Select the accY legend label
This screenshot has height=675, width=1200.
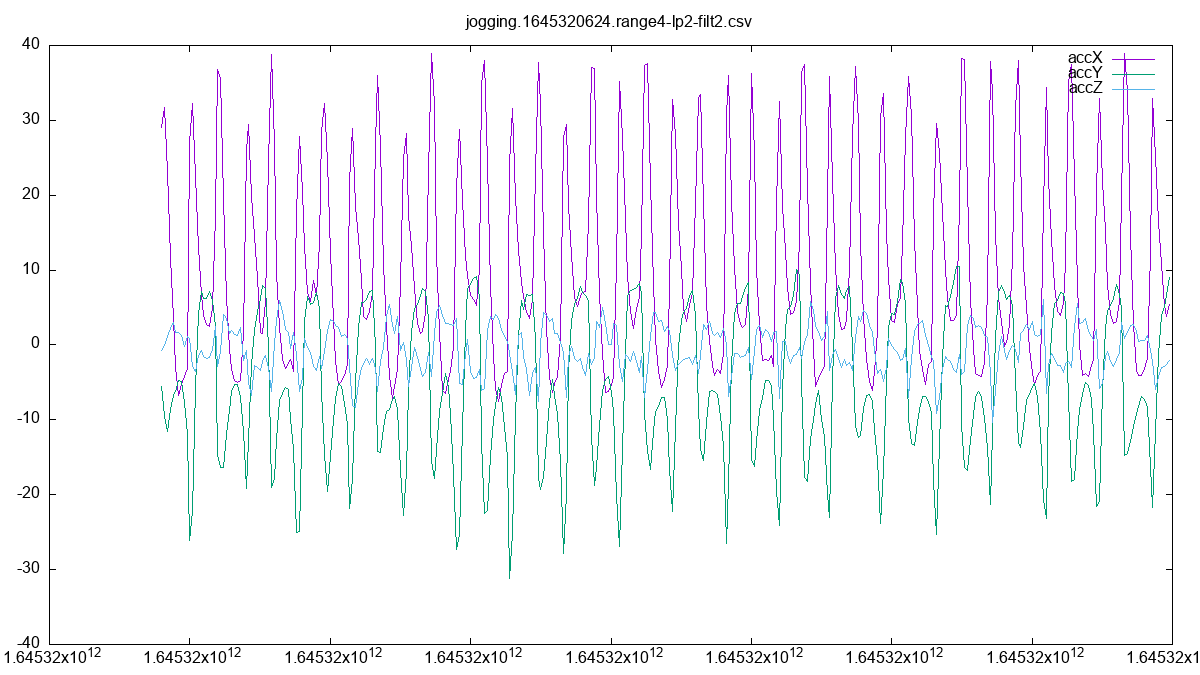coord(1085,73)
